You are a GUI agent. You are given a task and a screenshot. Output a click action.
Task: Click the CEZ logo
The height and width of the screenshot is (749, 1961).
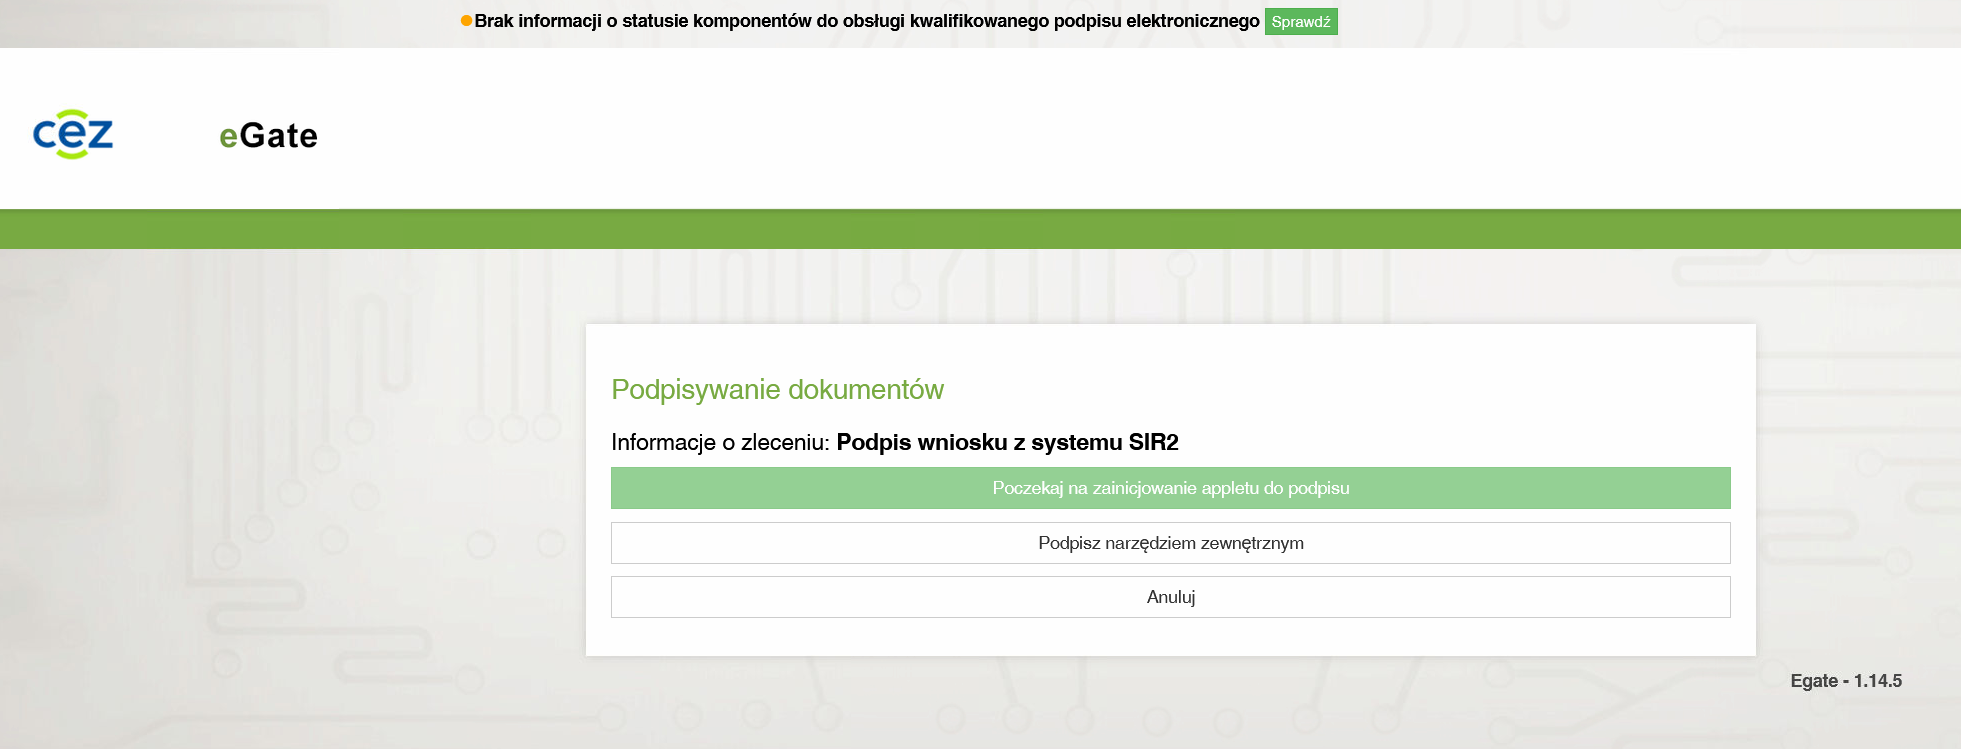73,134
